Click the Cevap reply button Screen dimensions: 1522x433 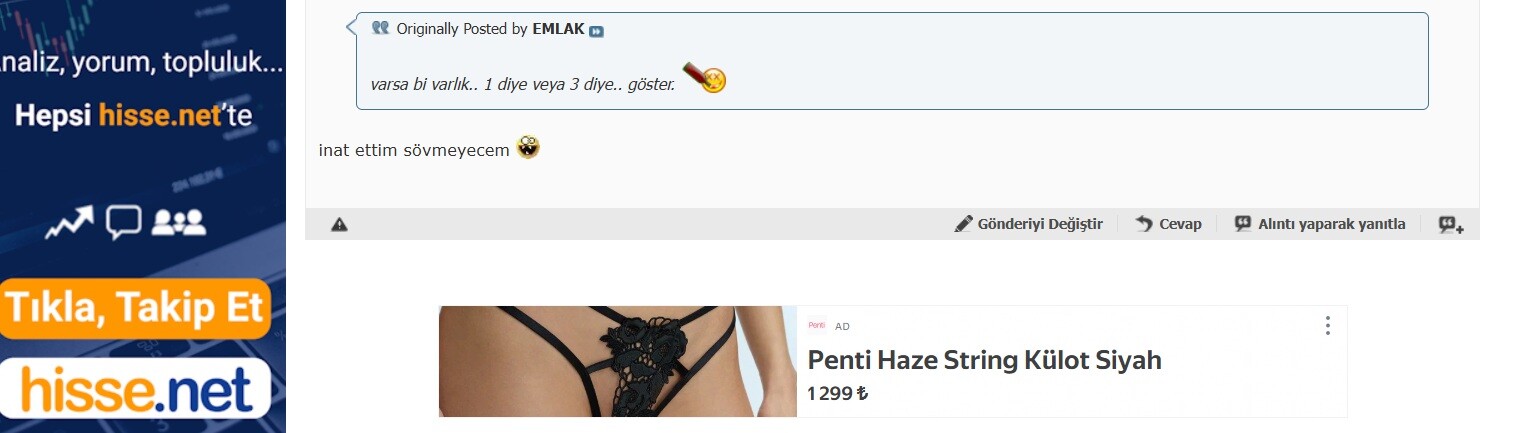(x=1168, y=224)
